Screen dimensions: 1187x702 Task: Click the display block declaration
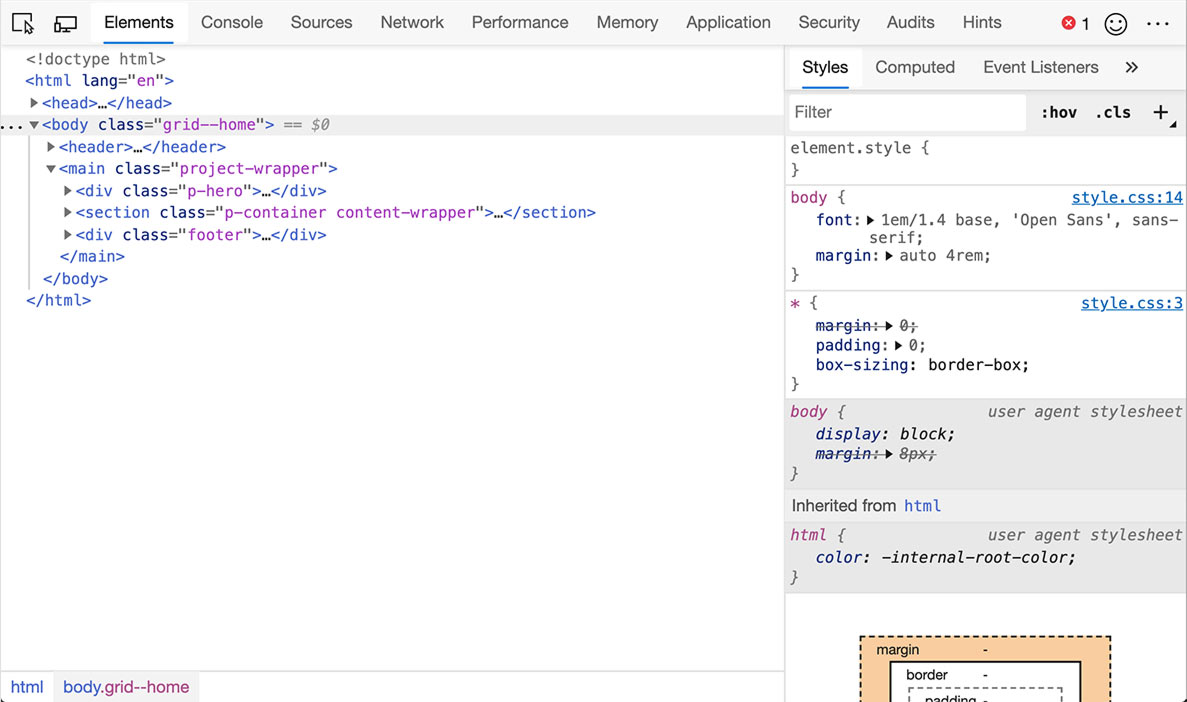pyautogui.click(x=885, y=435)
